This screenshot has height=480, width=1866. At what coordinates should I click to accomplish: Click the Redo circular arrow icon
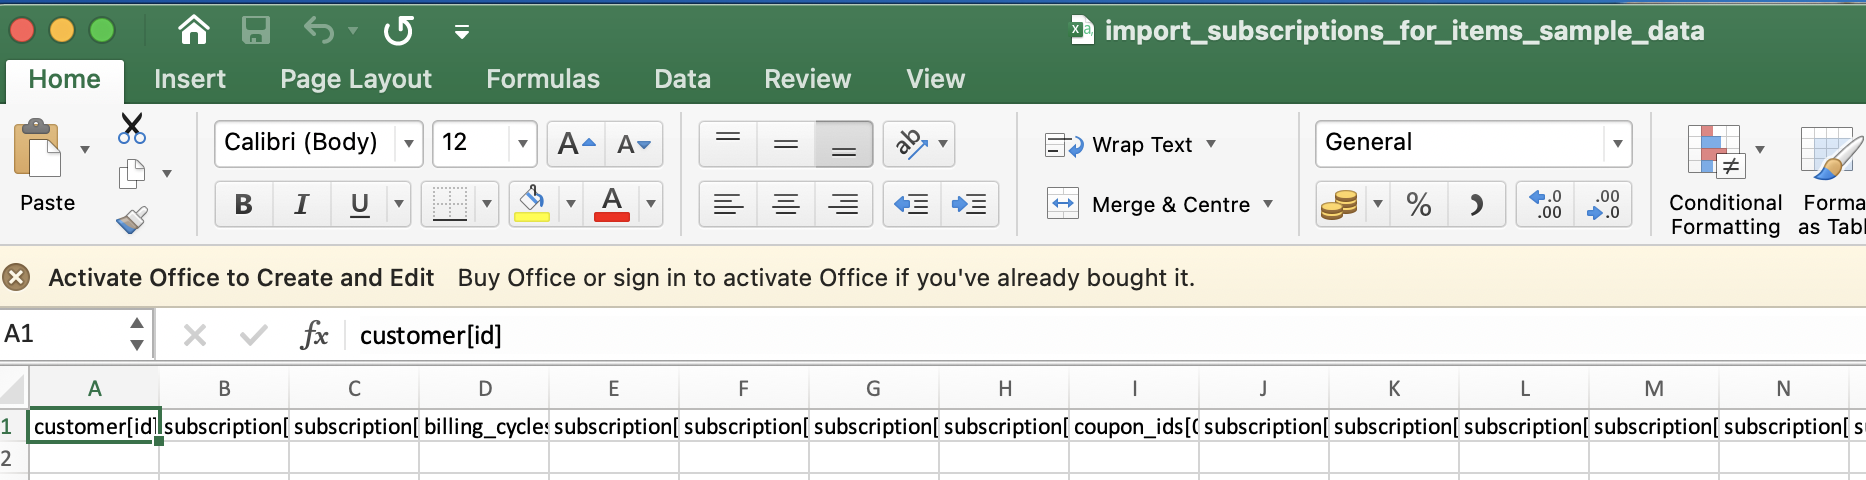398,31
